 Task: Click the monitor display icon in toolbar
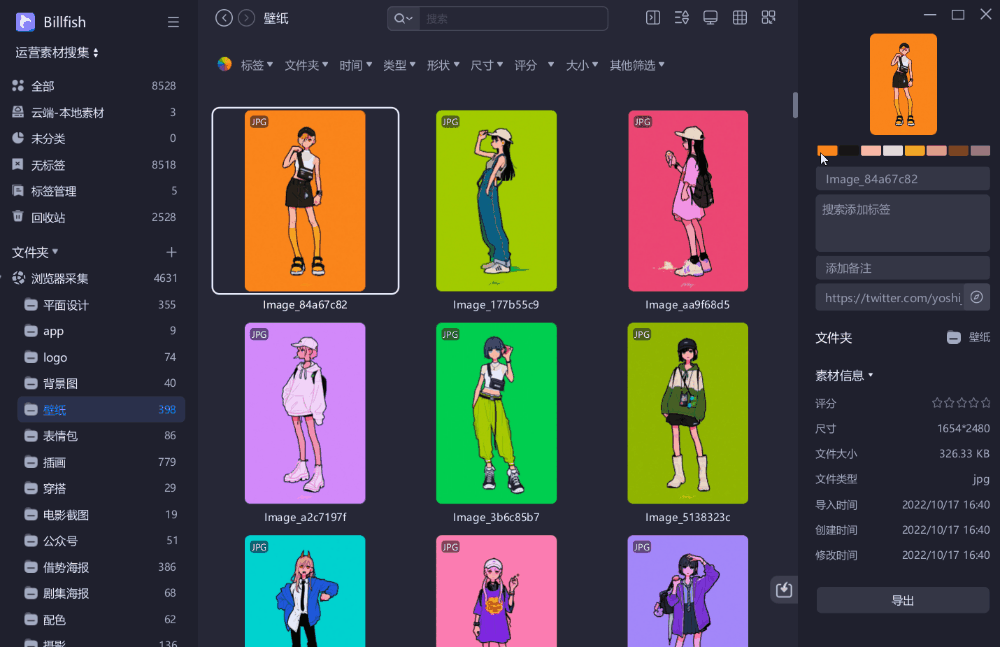(x=710, y=17)
